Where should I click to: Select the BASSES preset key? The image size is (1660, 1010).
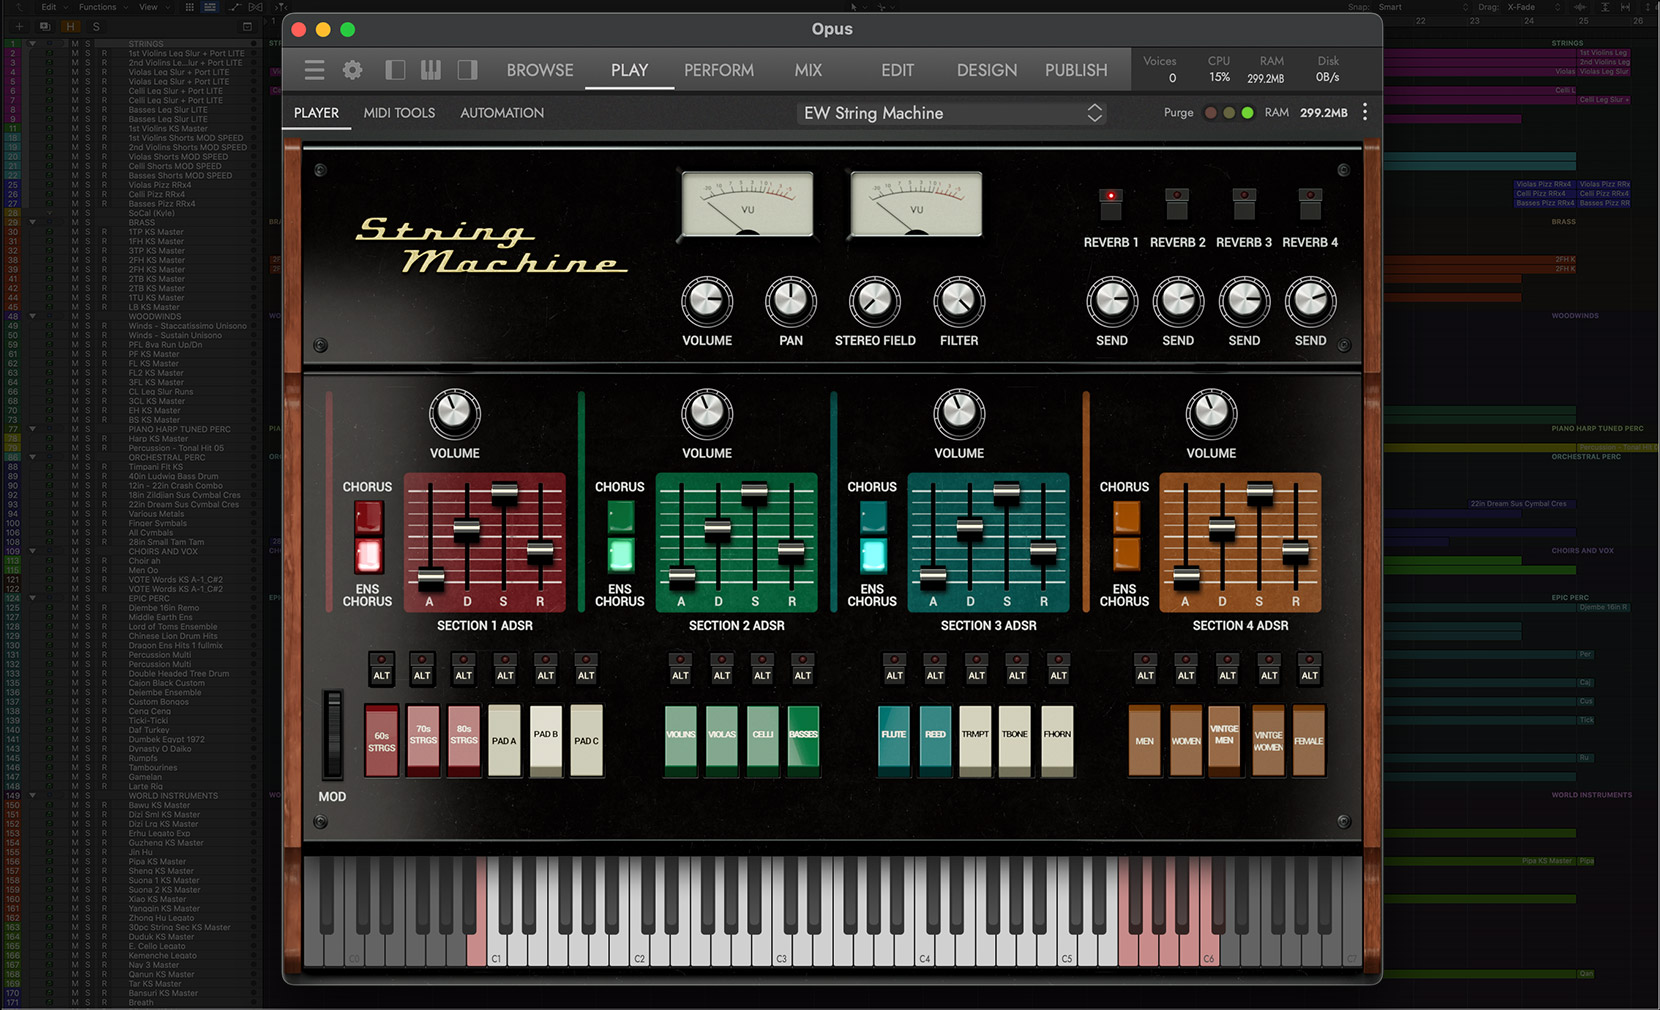803,740
